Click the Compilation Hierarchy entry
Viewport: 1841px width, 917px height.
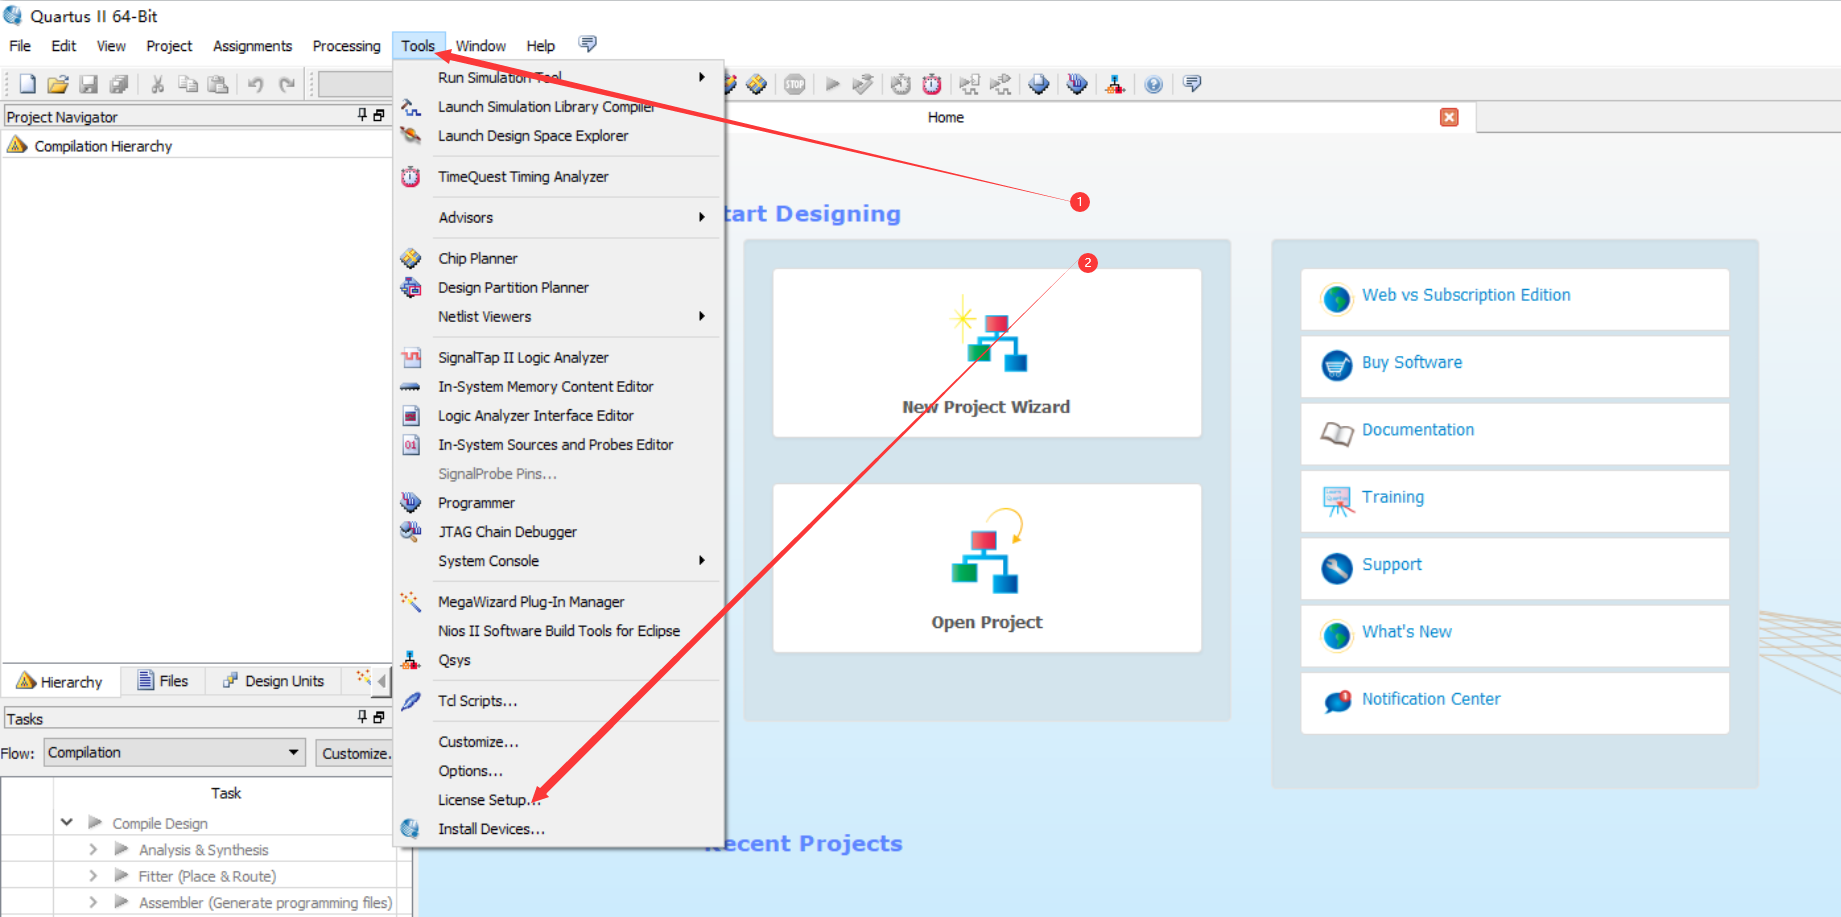click(103, 146)
